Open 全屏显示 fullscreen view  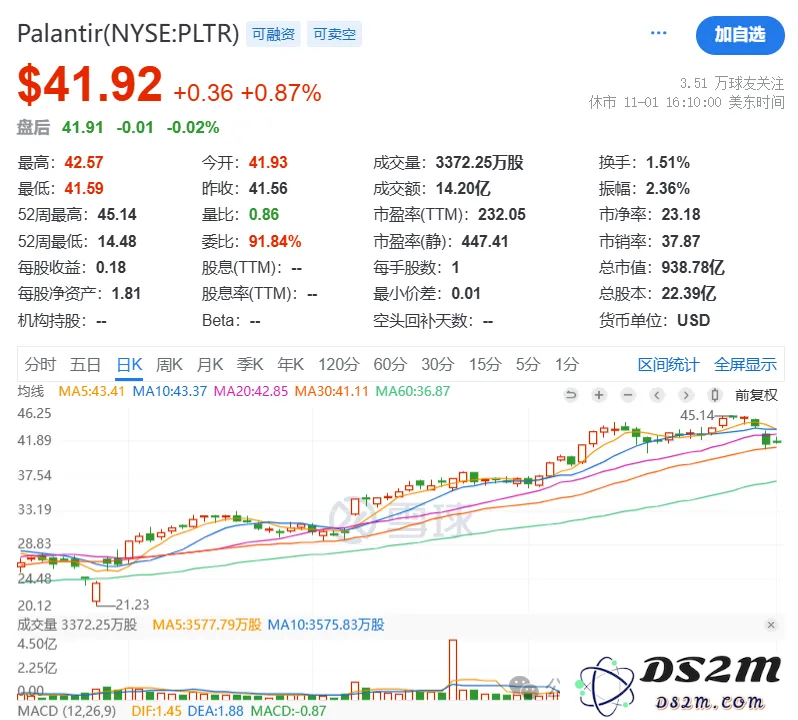click(745, 364)
